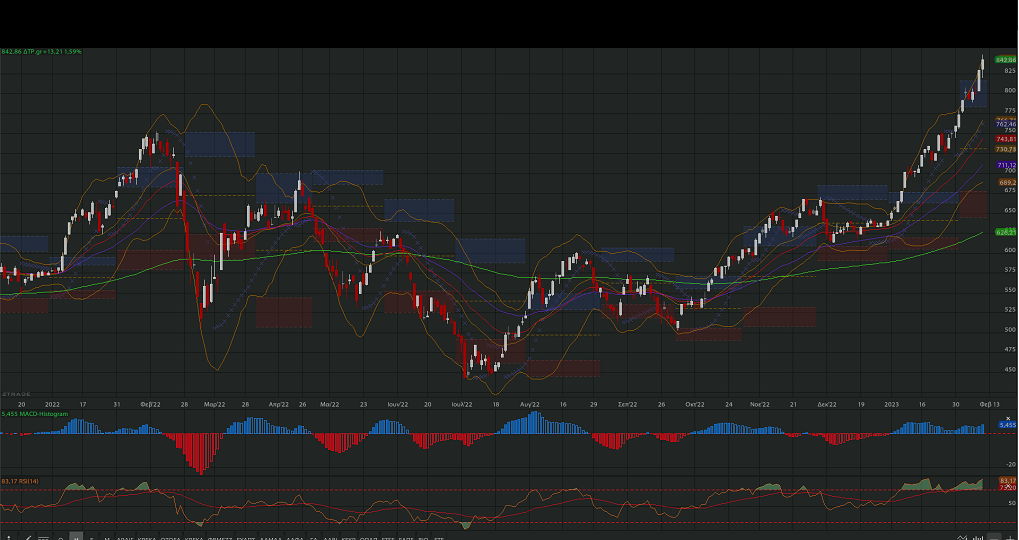Screen dimensions: 1019x540
Task: Click the Μαρ'22 date axis label
Action: click(214, 404)
